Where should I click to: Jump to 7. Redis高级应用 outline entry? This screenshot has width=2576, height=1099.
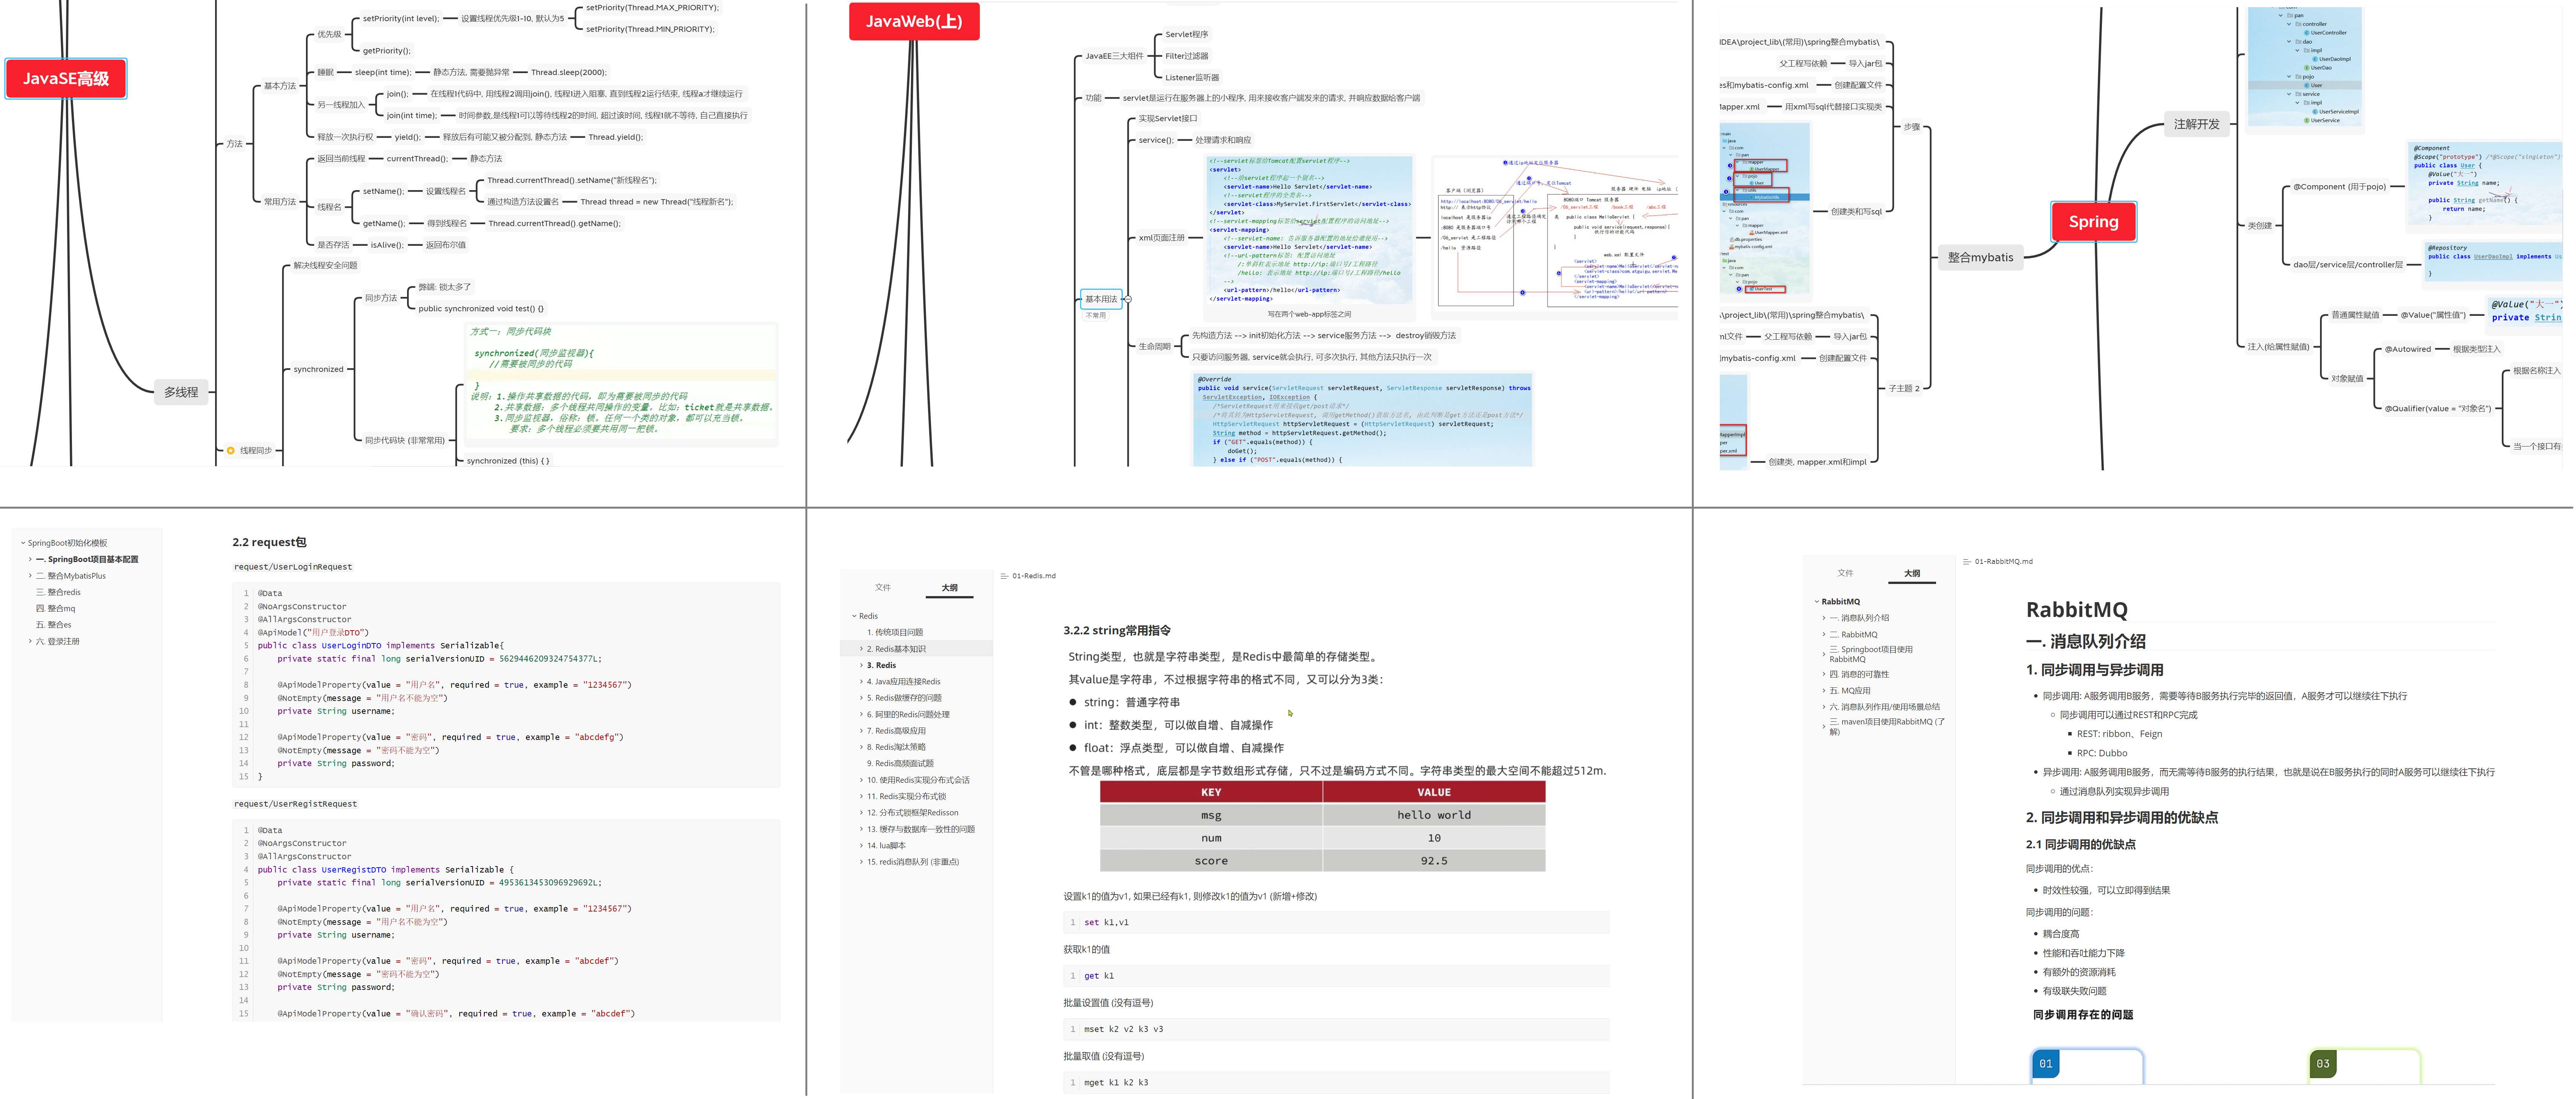click(x=896, y=731)
